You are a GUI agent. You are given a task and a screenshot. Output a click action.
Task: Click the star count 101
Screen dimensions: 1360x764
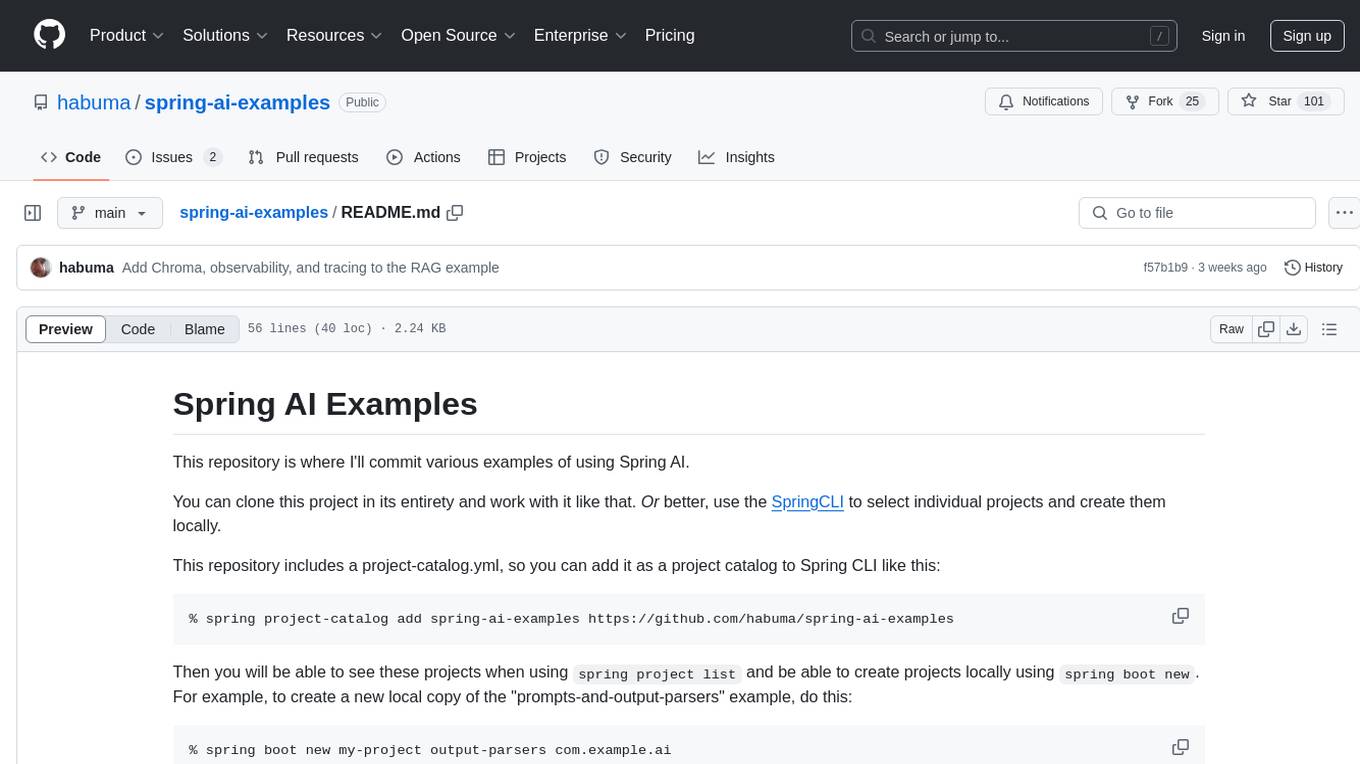1314,102
